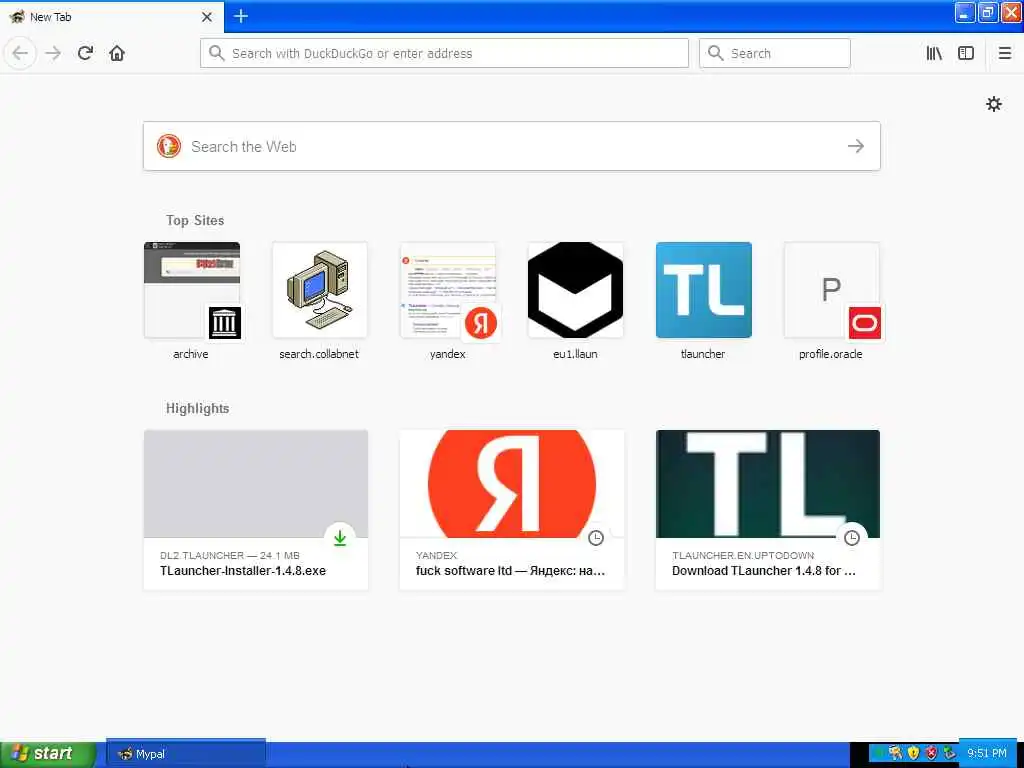Viewport: 1024px width, 768px height.
Task: Open Download TLauncher 1.4.8 highlight
Action: point(768,510)
